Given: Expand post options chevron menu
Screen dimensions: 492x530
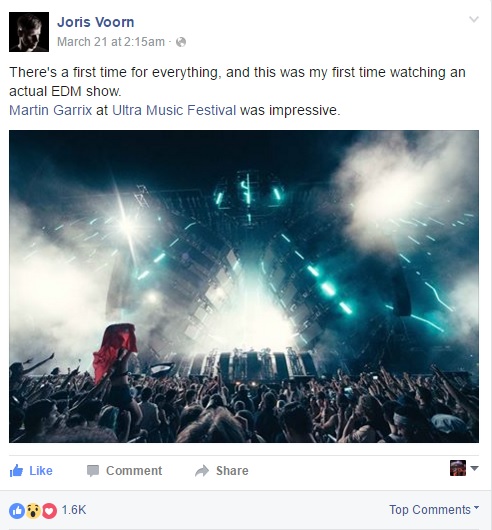Looking at the screenshot, I should pyautogui.click(x=474, y=20).
